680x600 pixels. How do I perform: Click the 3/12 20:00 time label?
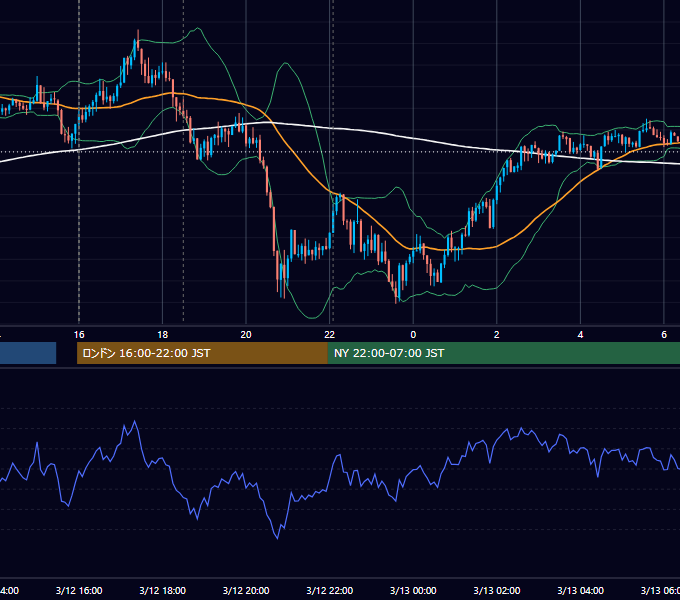tap(246, 590)
